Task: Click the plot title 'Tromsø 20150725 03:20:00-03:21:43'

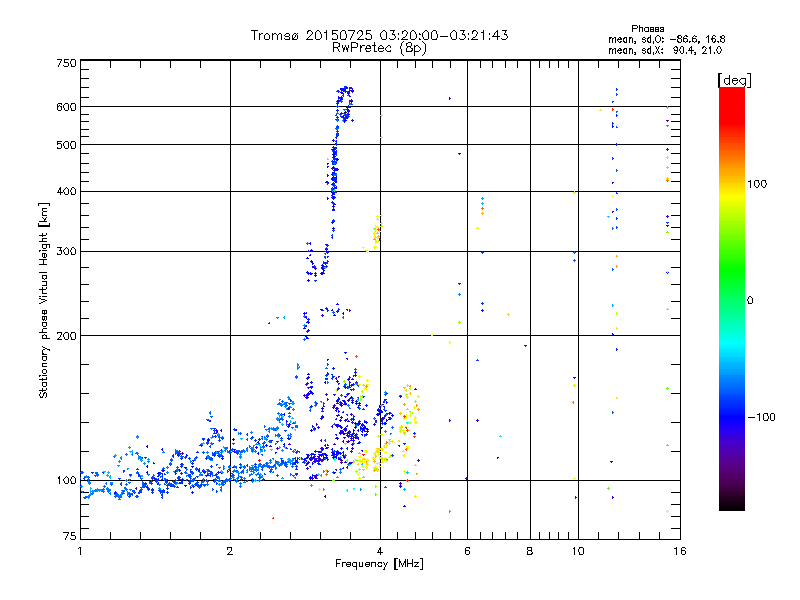Action: tap(379, 35)
